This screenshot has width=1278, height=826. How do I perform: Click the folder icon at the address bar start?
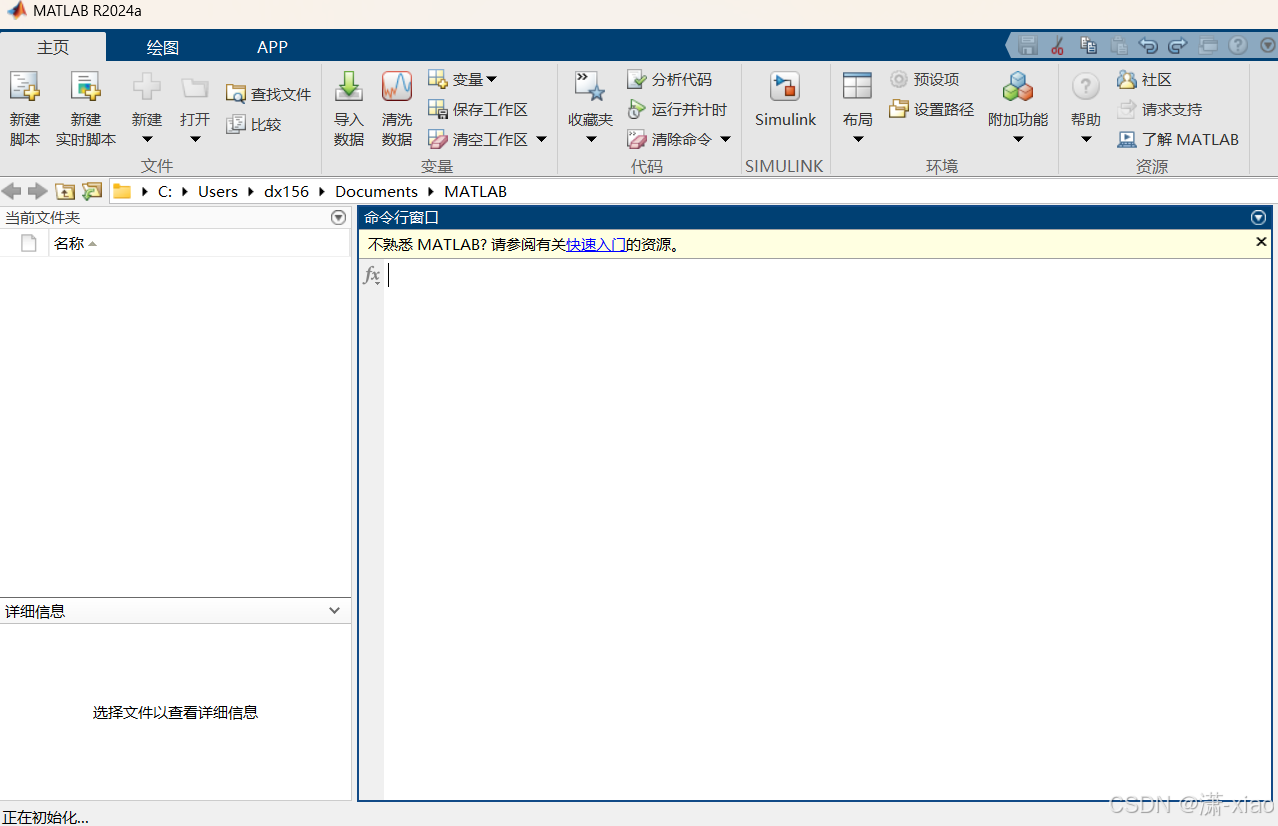122,191
